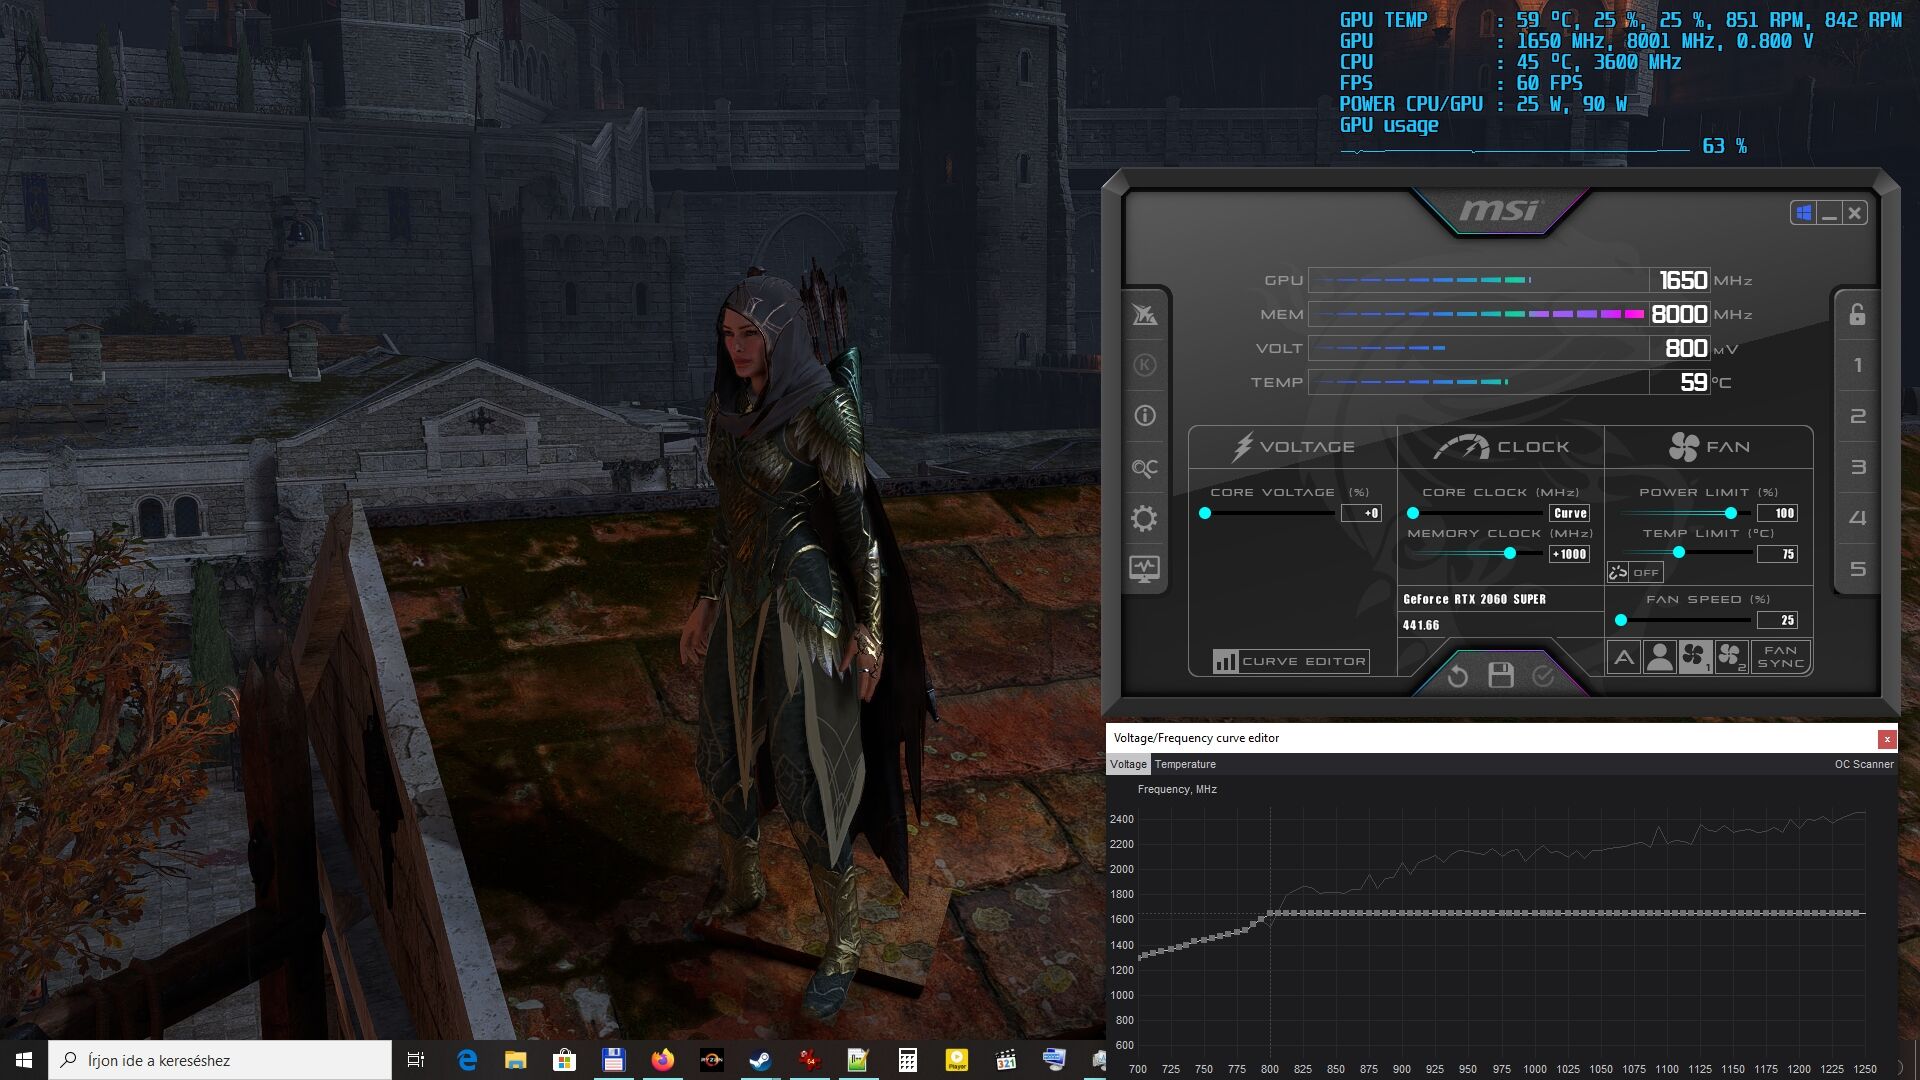The image size is (1920, 1080).
Task: Adjust Memory Clock slider handle
Action: 1510,553
